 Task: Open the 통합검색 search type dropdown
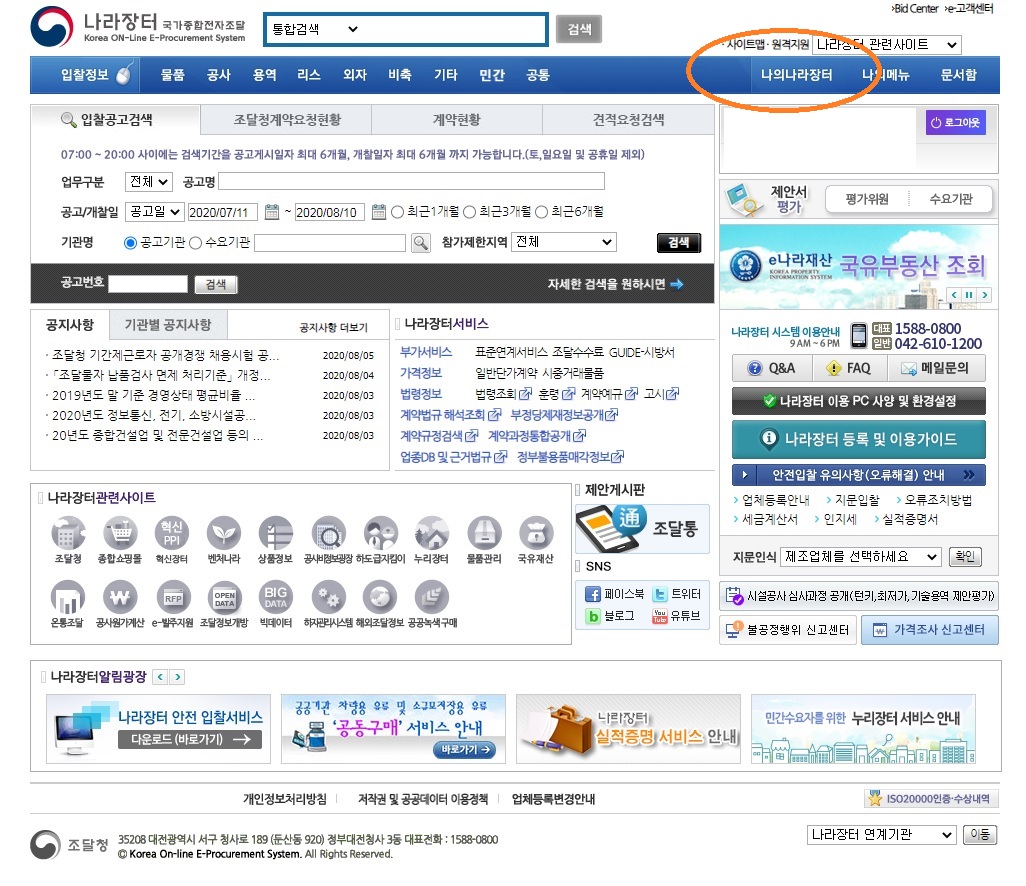coord(315,29)
